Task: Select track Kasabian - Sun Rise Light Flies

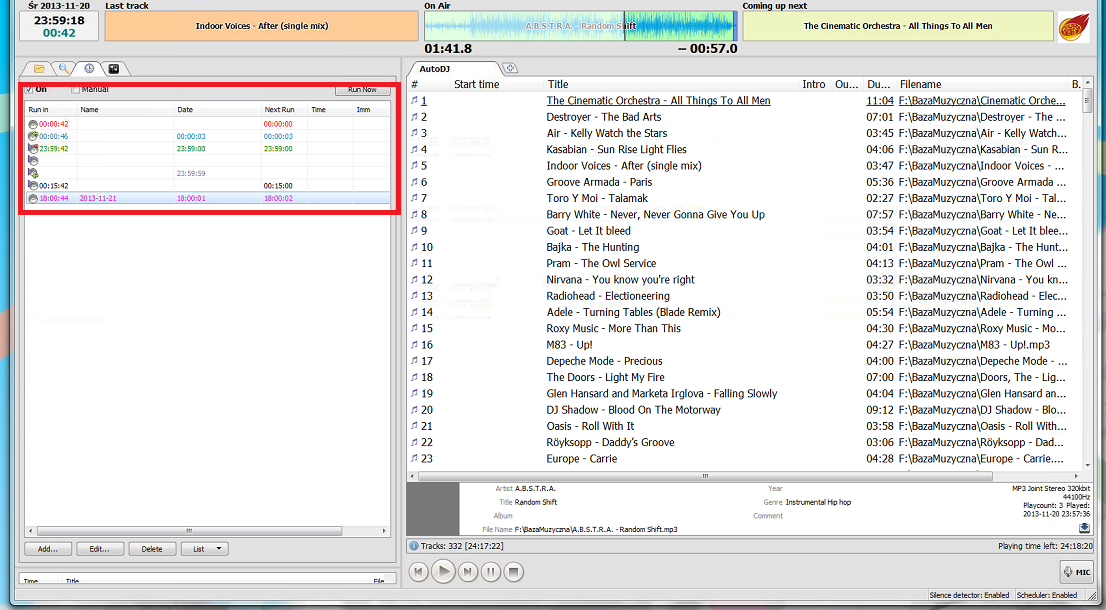Action: [616, 150]
